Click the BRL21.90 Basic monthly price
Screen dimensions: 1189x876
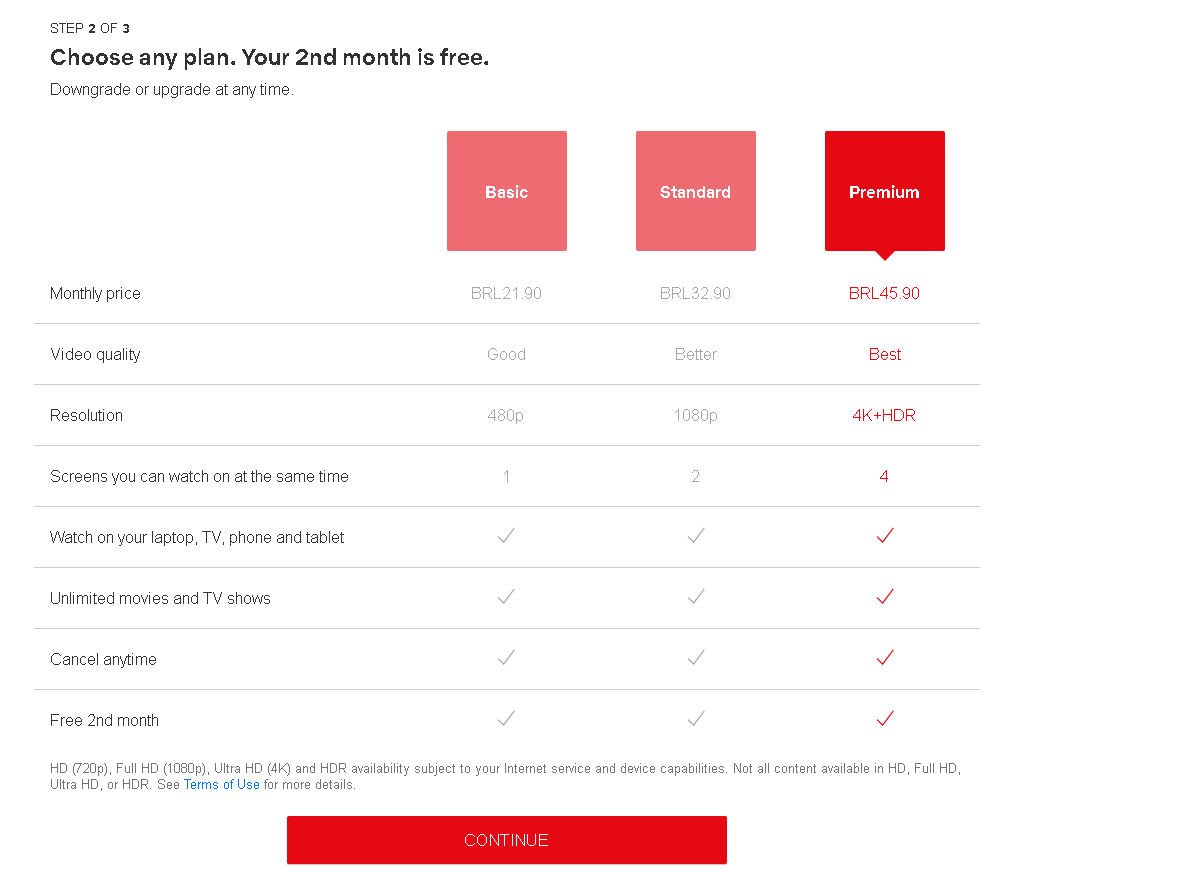point(507,294)
